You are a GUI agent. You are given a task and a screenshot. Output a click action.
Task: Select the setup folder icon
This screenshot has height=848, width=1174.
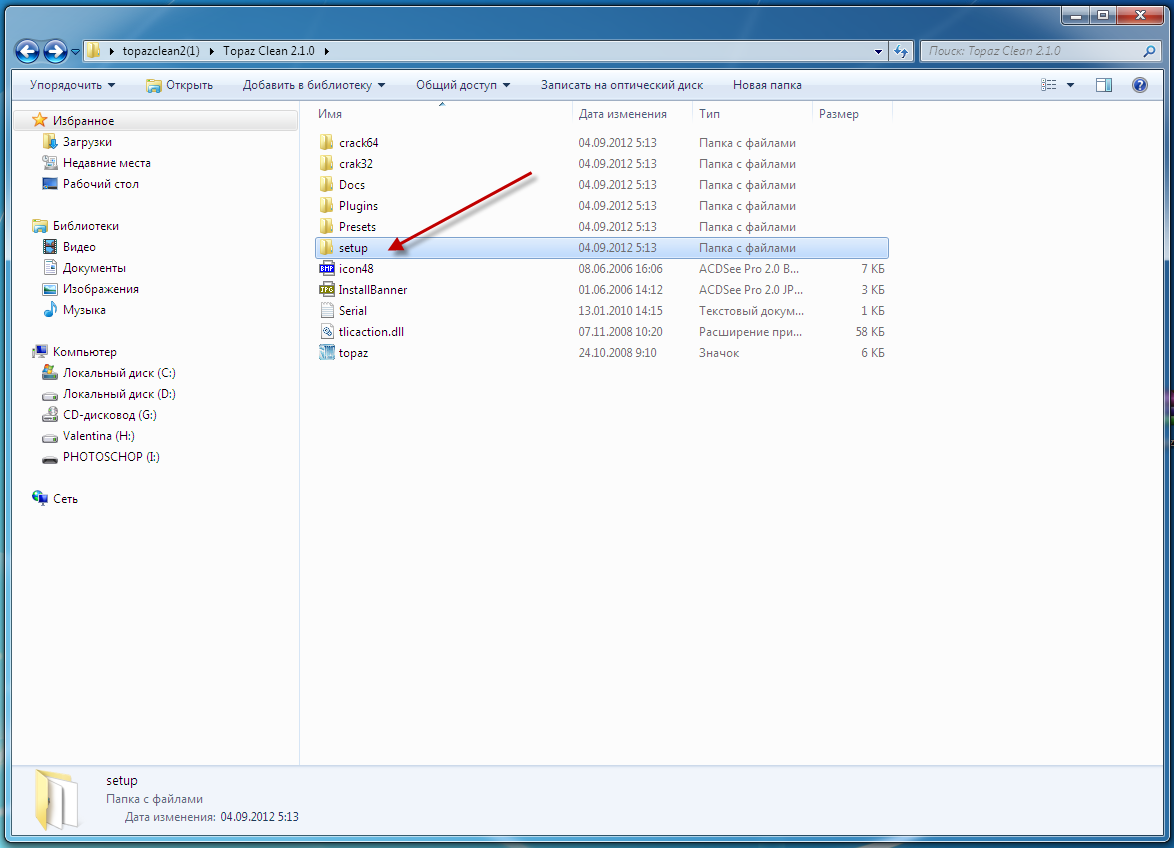coord(326,247)
